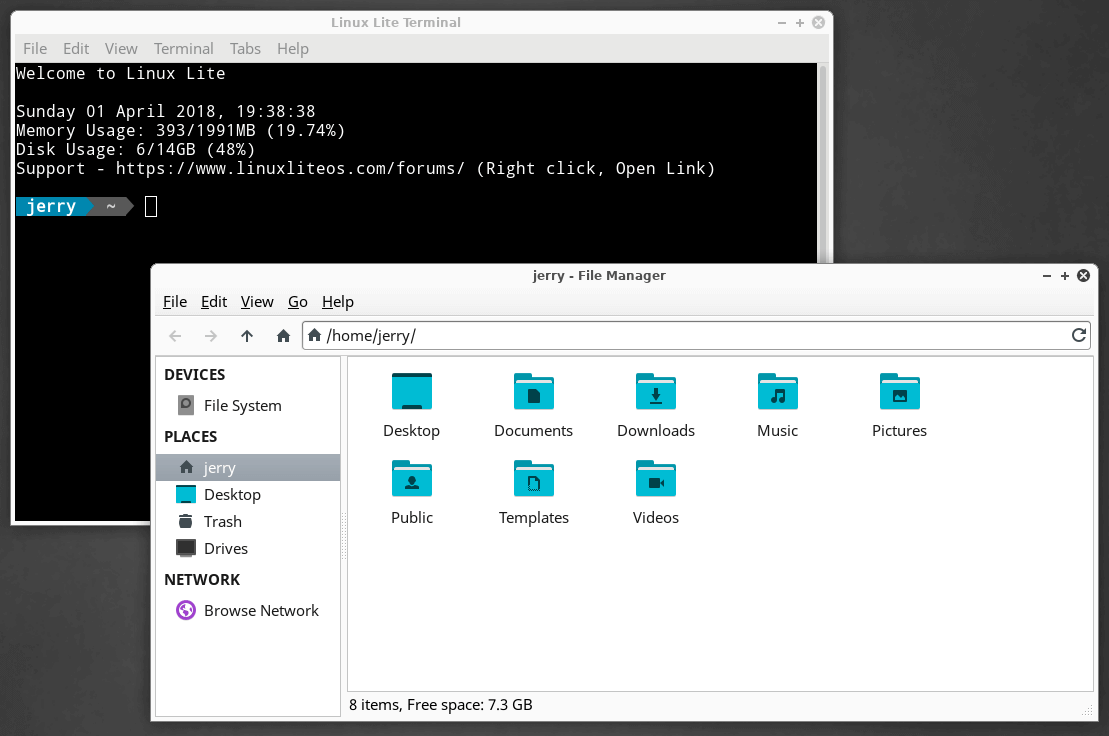Viewport: 1109px width, 736px height.
Task: Select File System under Devices
Action: (242, 406)
